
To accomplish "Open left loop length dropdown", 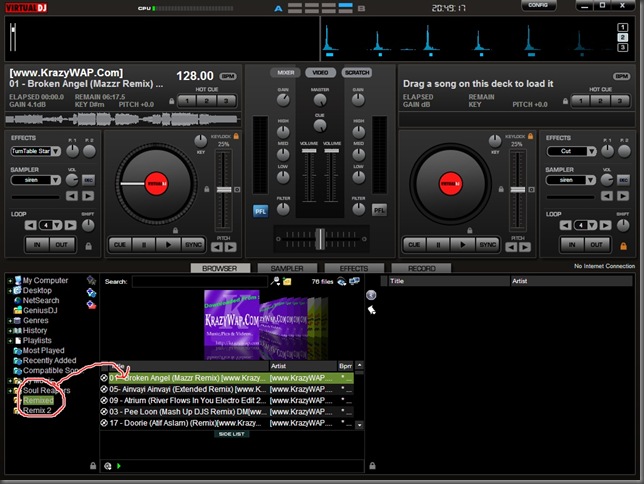I will coord(57,225).
